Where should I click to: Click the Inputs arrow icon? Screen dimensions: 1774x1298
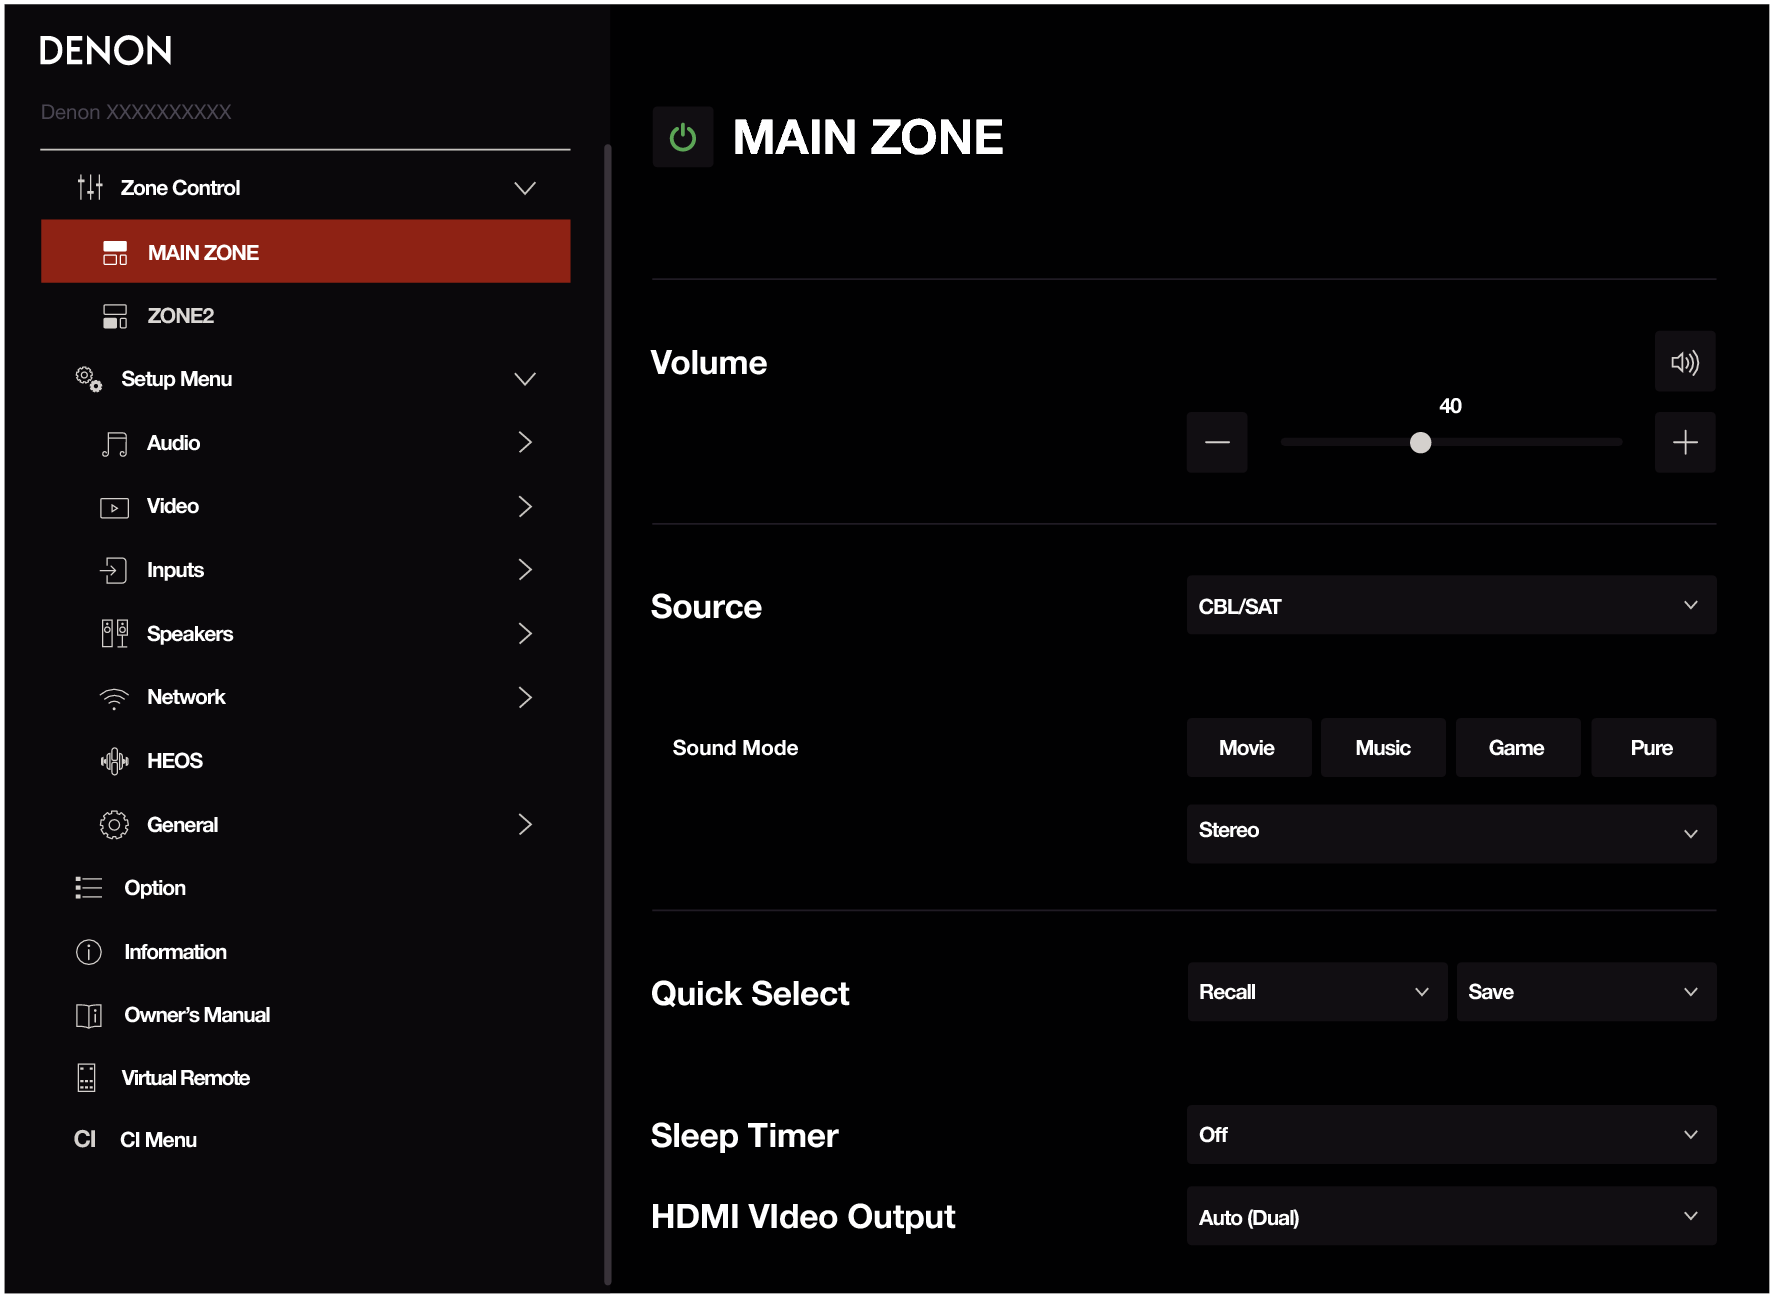coord(114,570)
